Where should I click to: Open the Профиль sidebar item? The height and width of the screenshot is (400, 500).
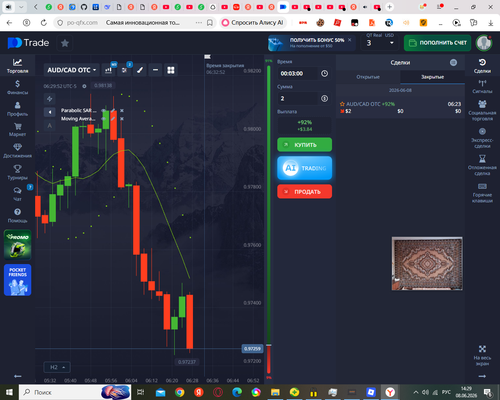tap(17, 109)
